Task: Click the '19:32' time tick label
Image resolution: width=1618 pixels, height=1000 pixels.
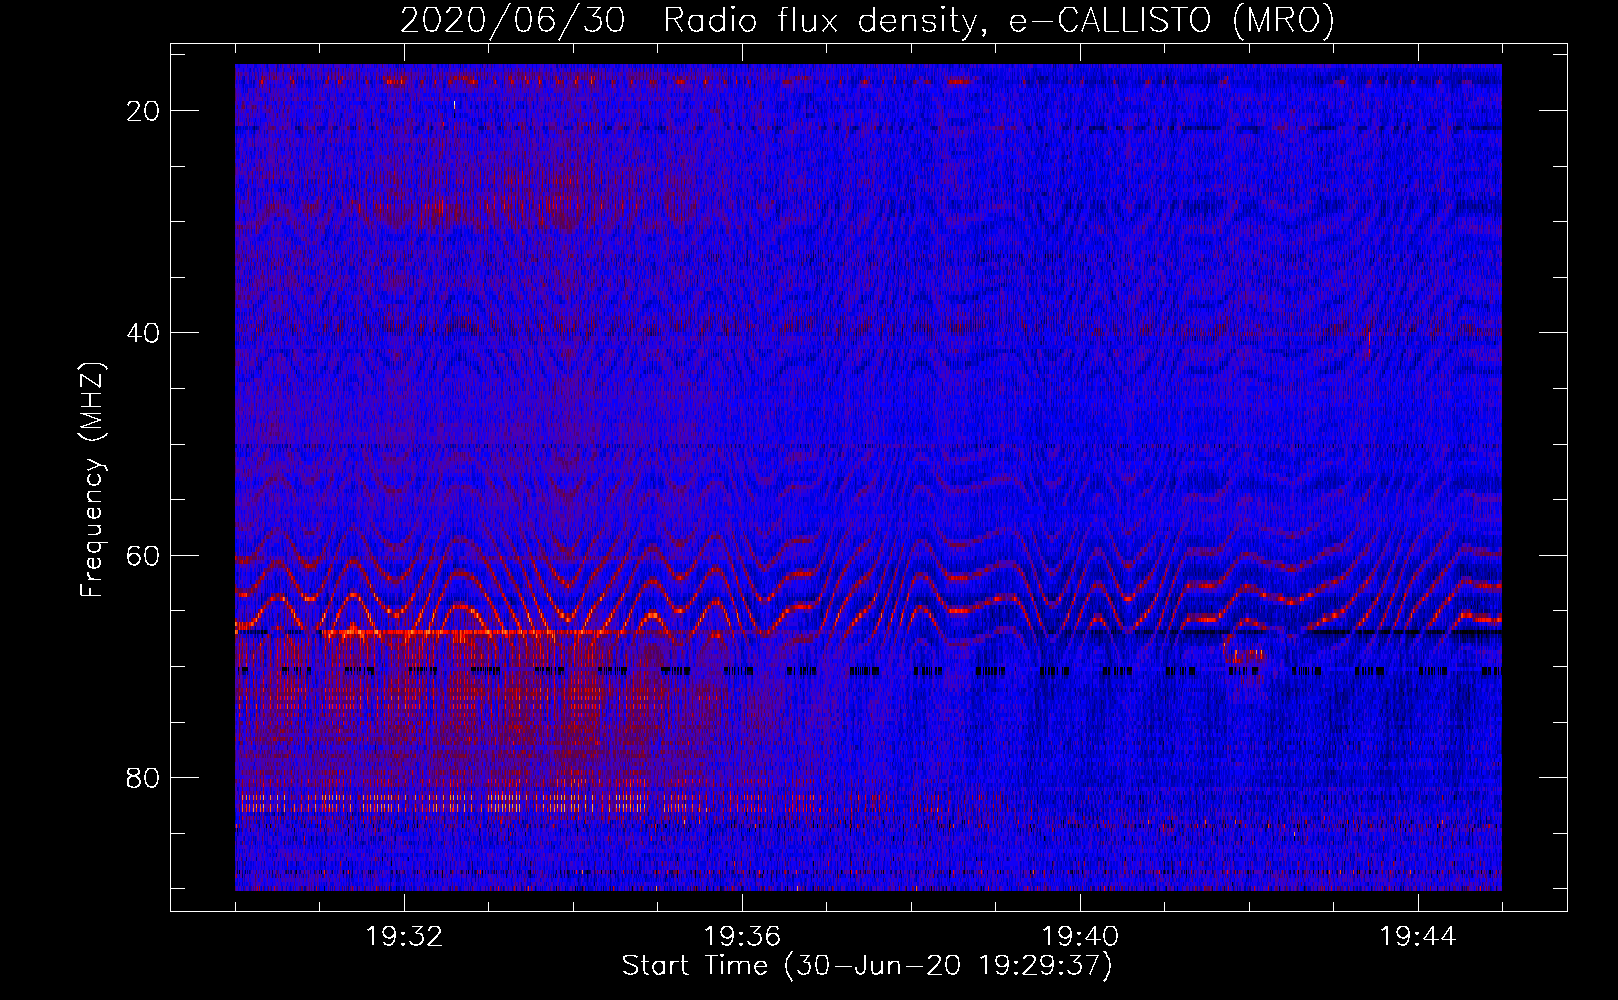Action: click(404, 937)
